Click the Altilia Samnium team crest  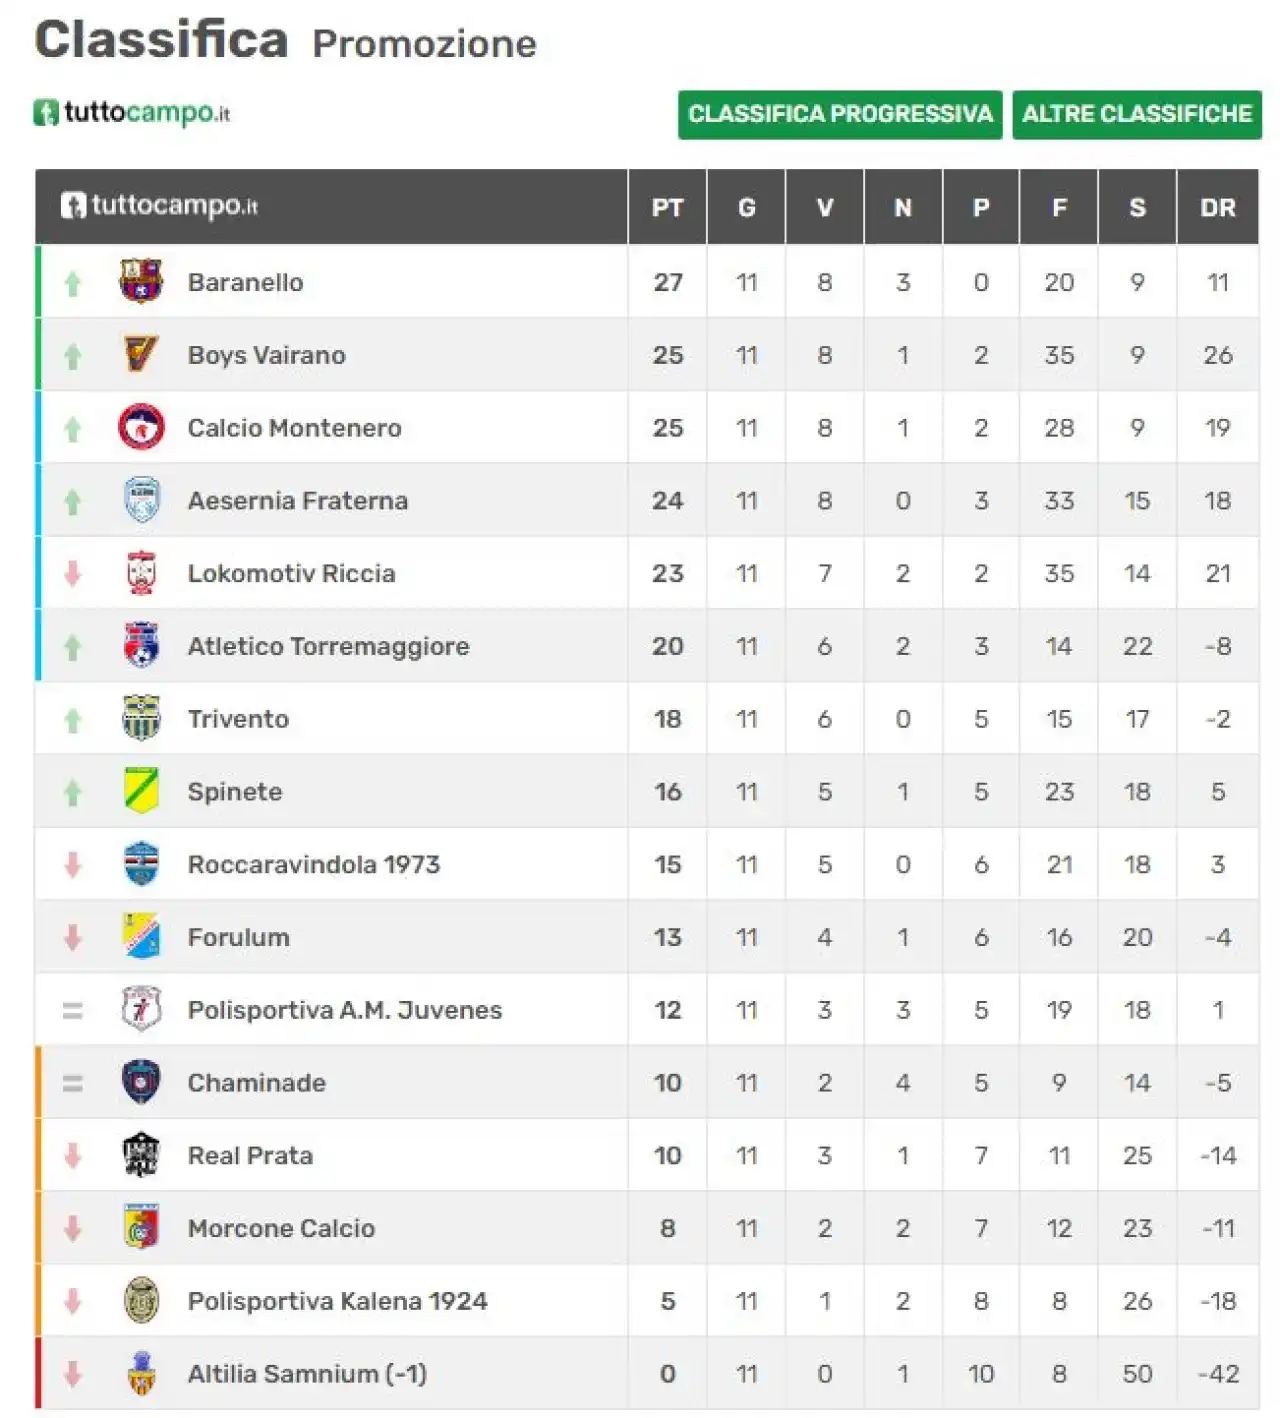141,1373
